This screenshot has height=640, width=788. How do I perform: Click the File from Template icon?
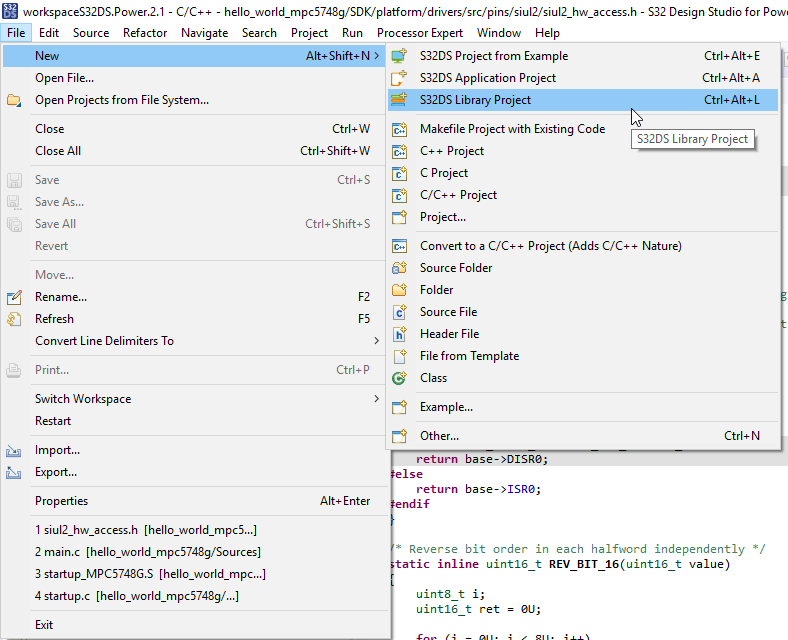pyautogui.click(x=399, y=356)
